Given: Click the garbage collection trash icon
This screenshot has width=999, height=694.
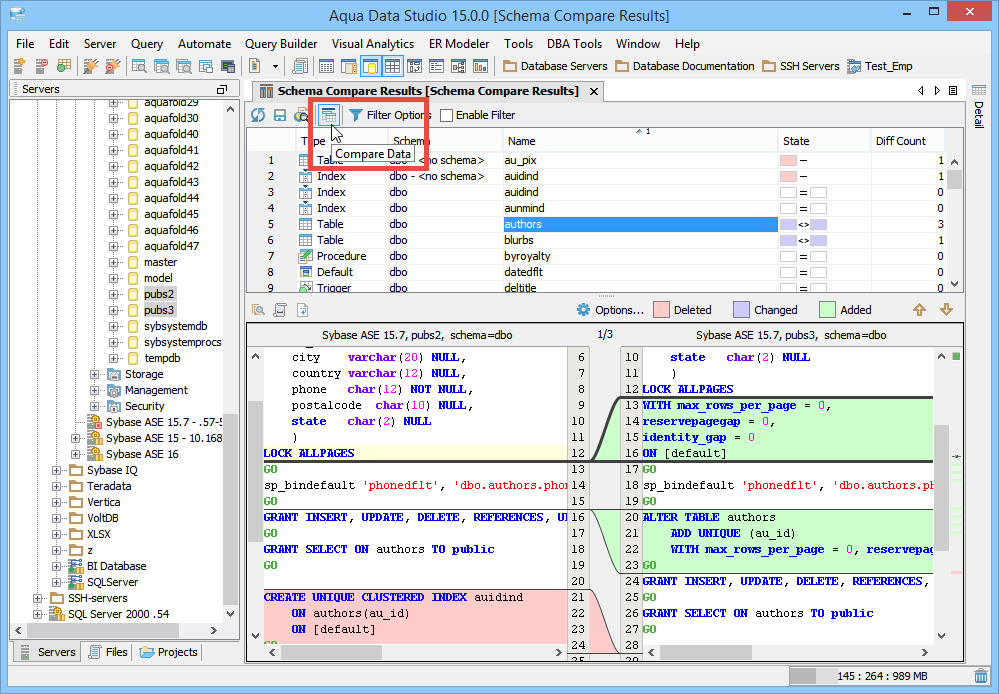Looking at the screenshot, I should tap(981, 677).
